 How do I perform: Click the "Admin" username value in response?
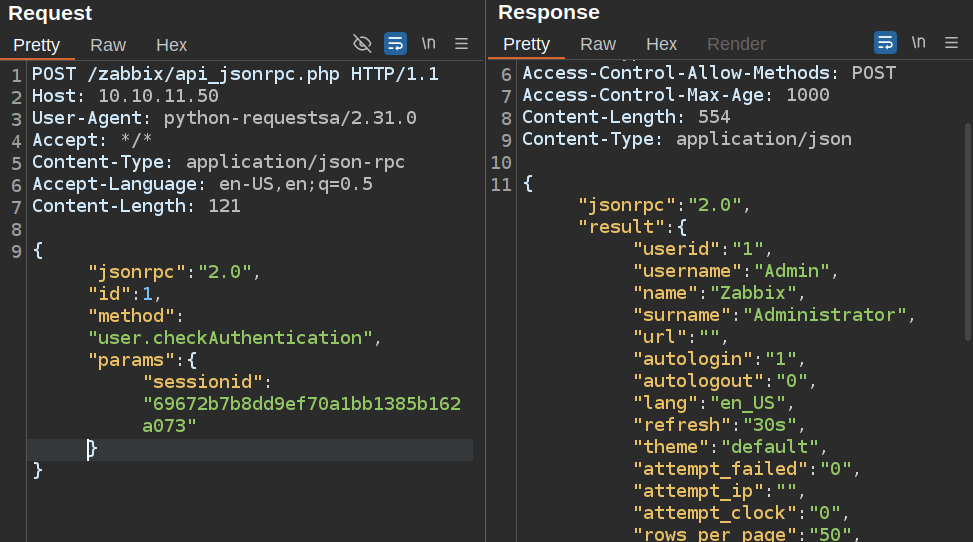click(x=793, y=271)
